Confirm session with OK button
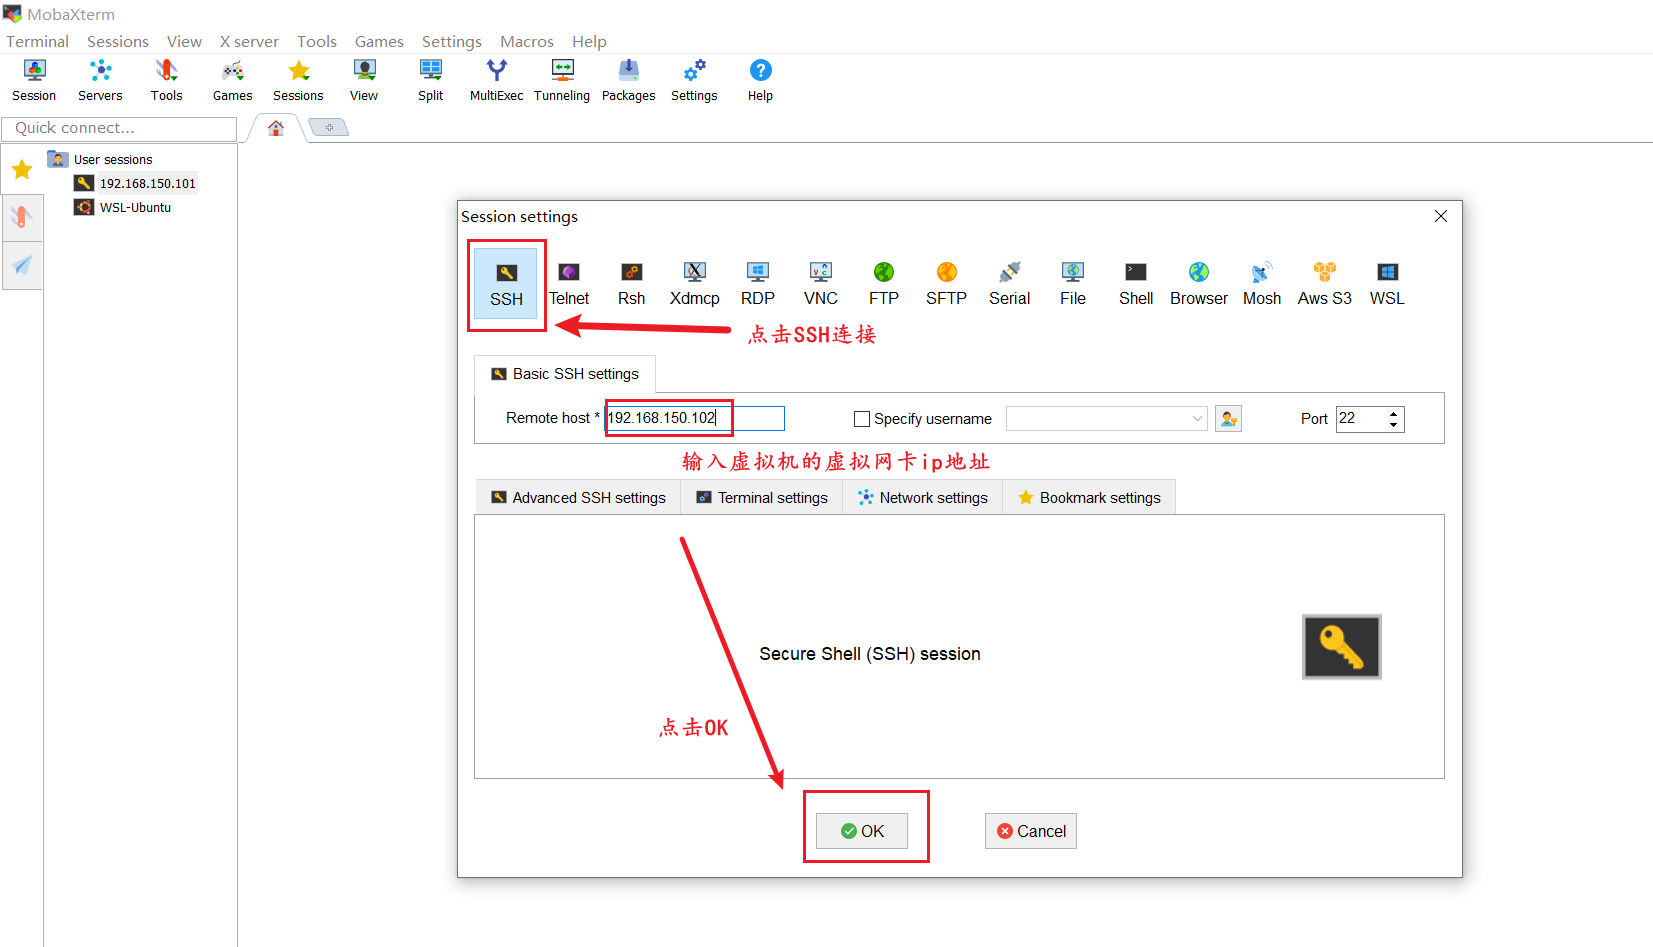The image size is (1653, 947). [x=862, y=831]
